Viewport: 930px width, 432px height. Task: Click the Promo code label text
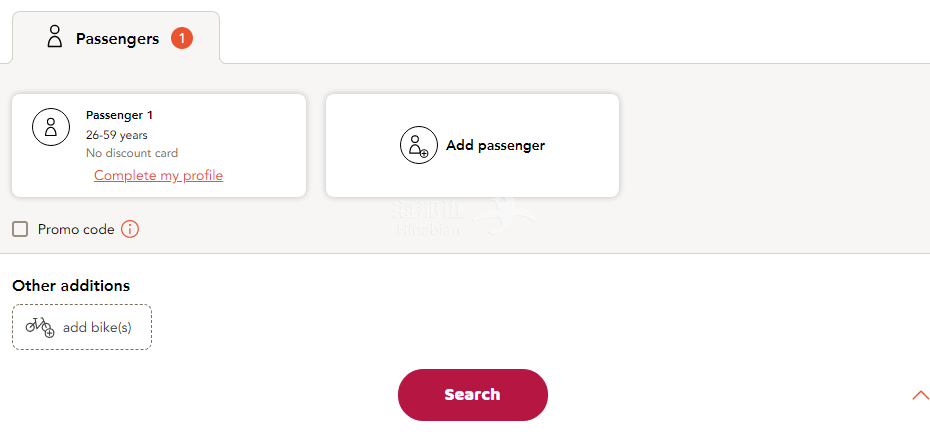click(76, 229)
